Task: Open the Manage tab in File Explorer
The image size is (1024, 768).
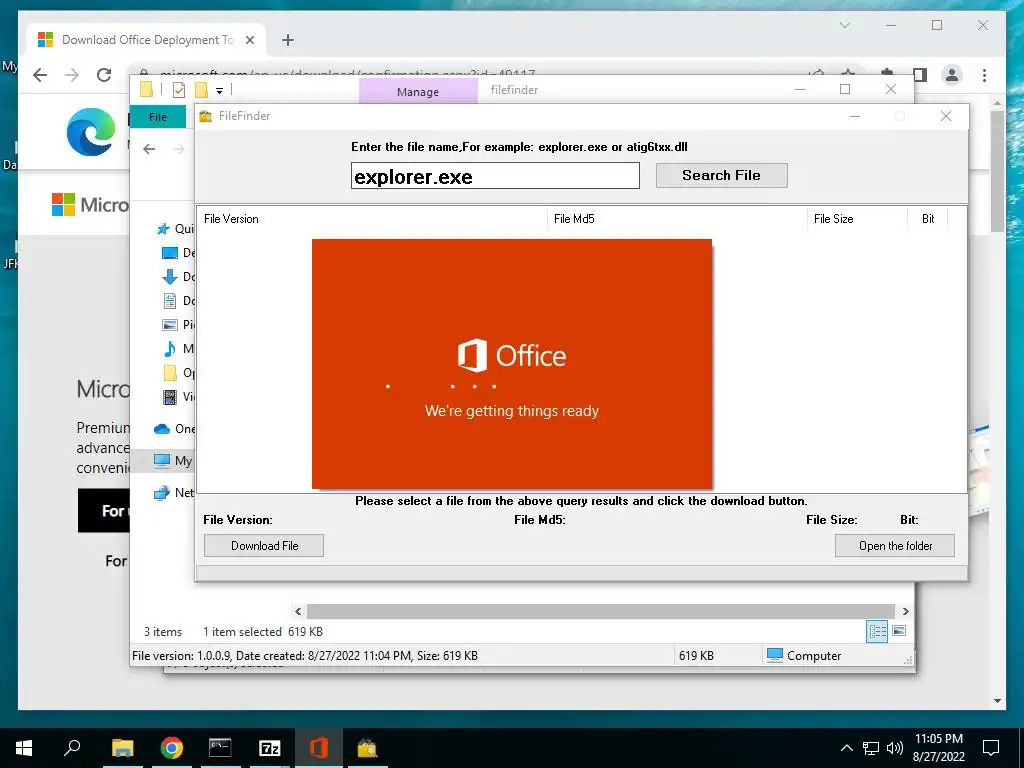Action: 418,92
